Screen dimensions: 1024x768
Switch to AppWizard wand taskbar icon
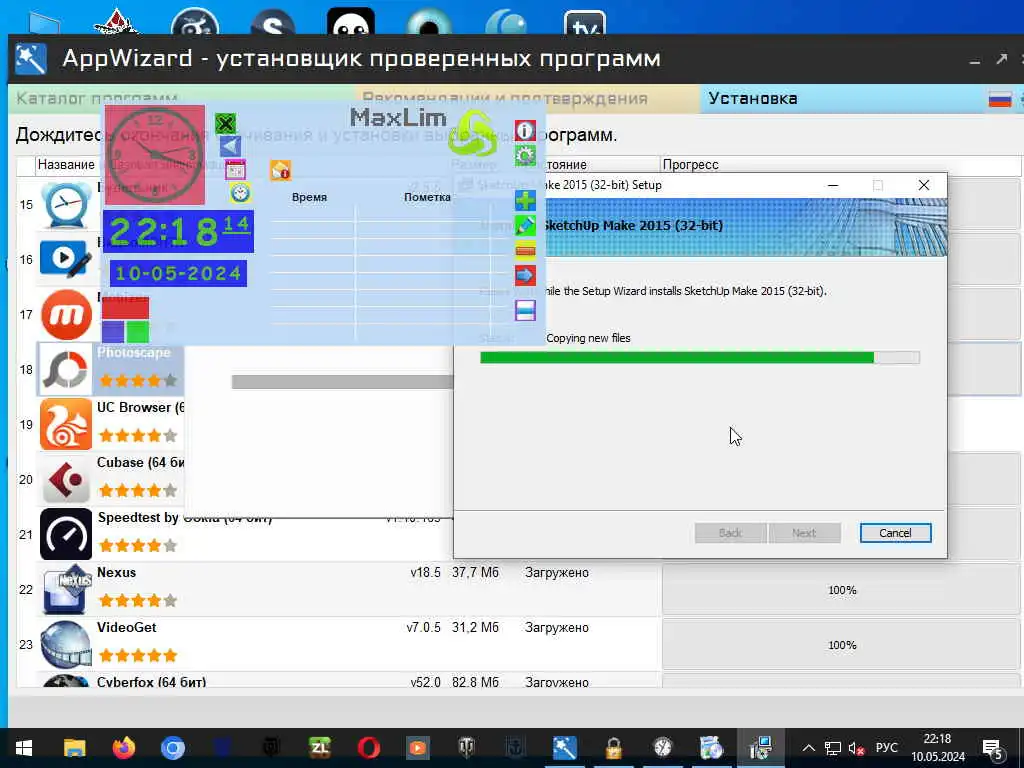(x=564, y=748)
